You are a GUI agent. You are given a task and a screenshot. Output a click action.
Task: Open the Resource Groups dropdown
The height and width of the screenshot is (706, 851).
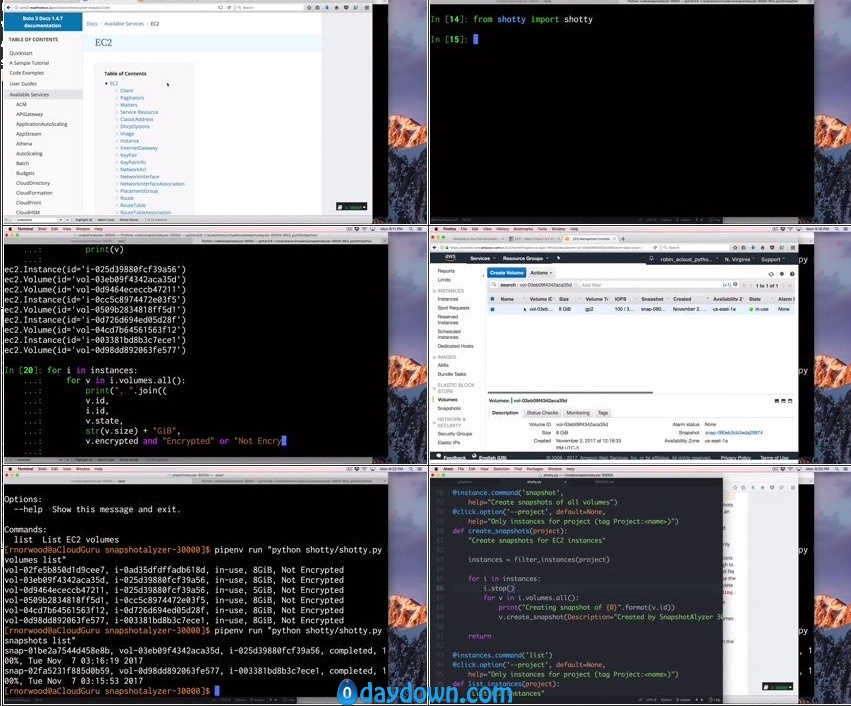pos(525,258)
